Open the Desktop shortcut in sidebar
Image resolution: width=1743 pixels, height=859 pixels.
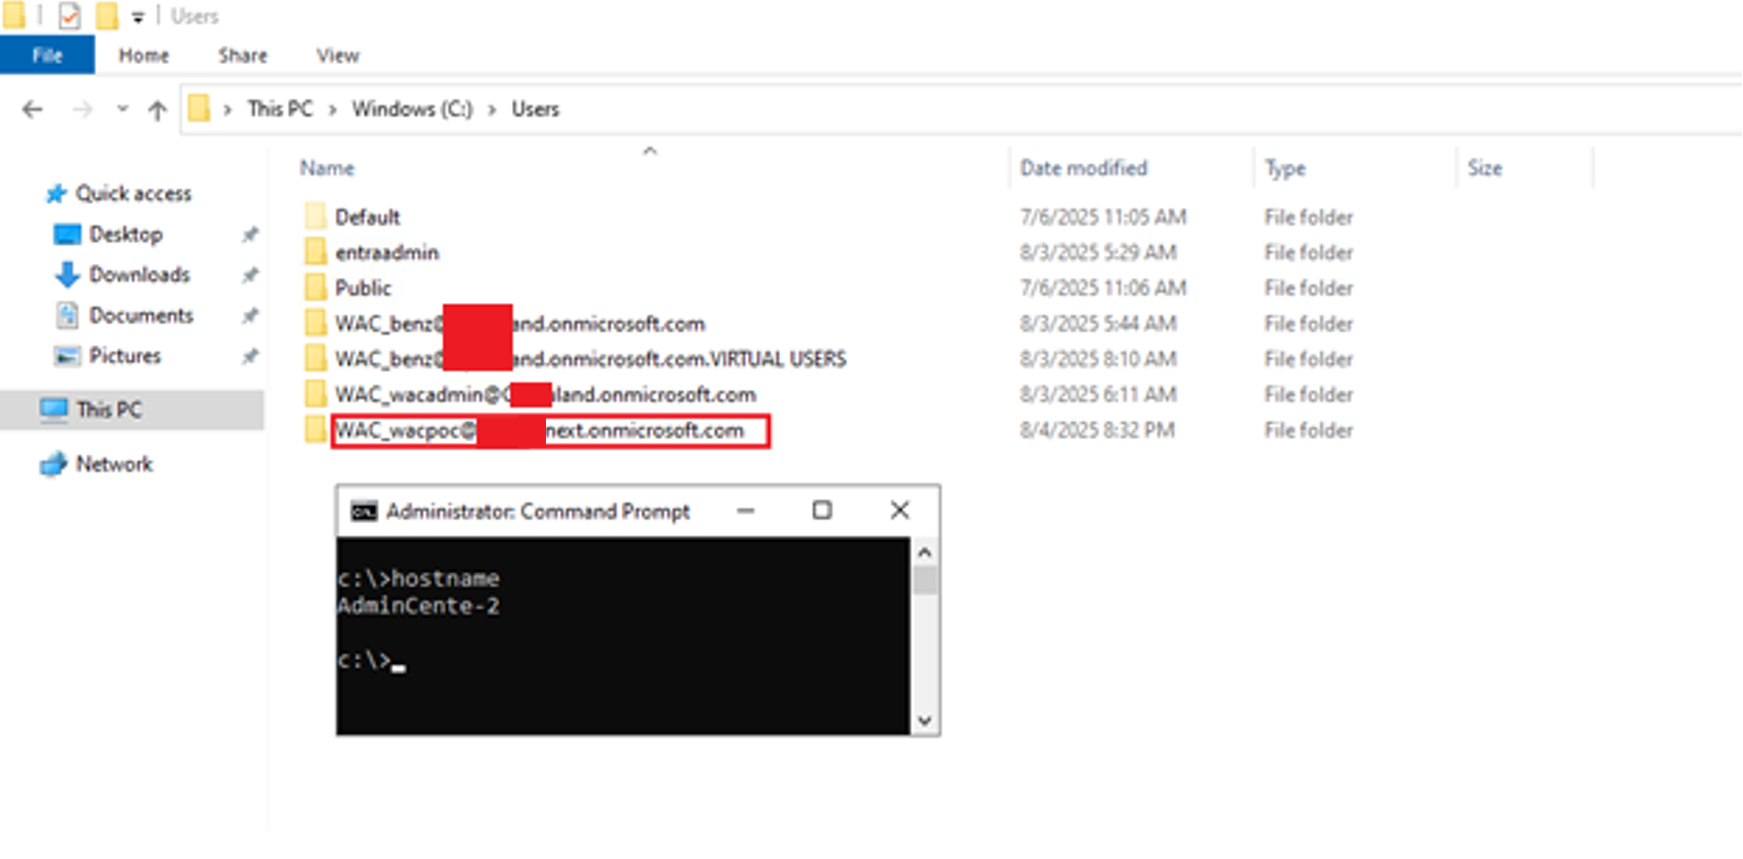pyautogui.click(x=125, y=234)
